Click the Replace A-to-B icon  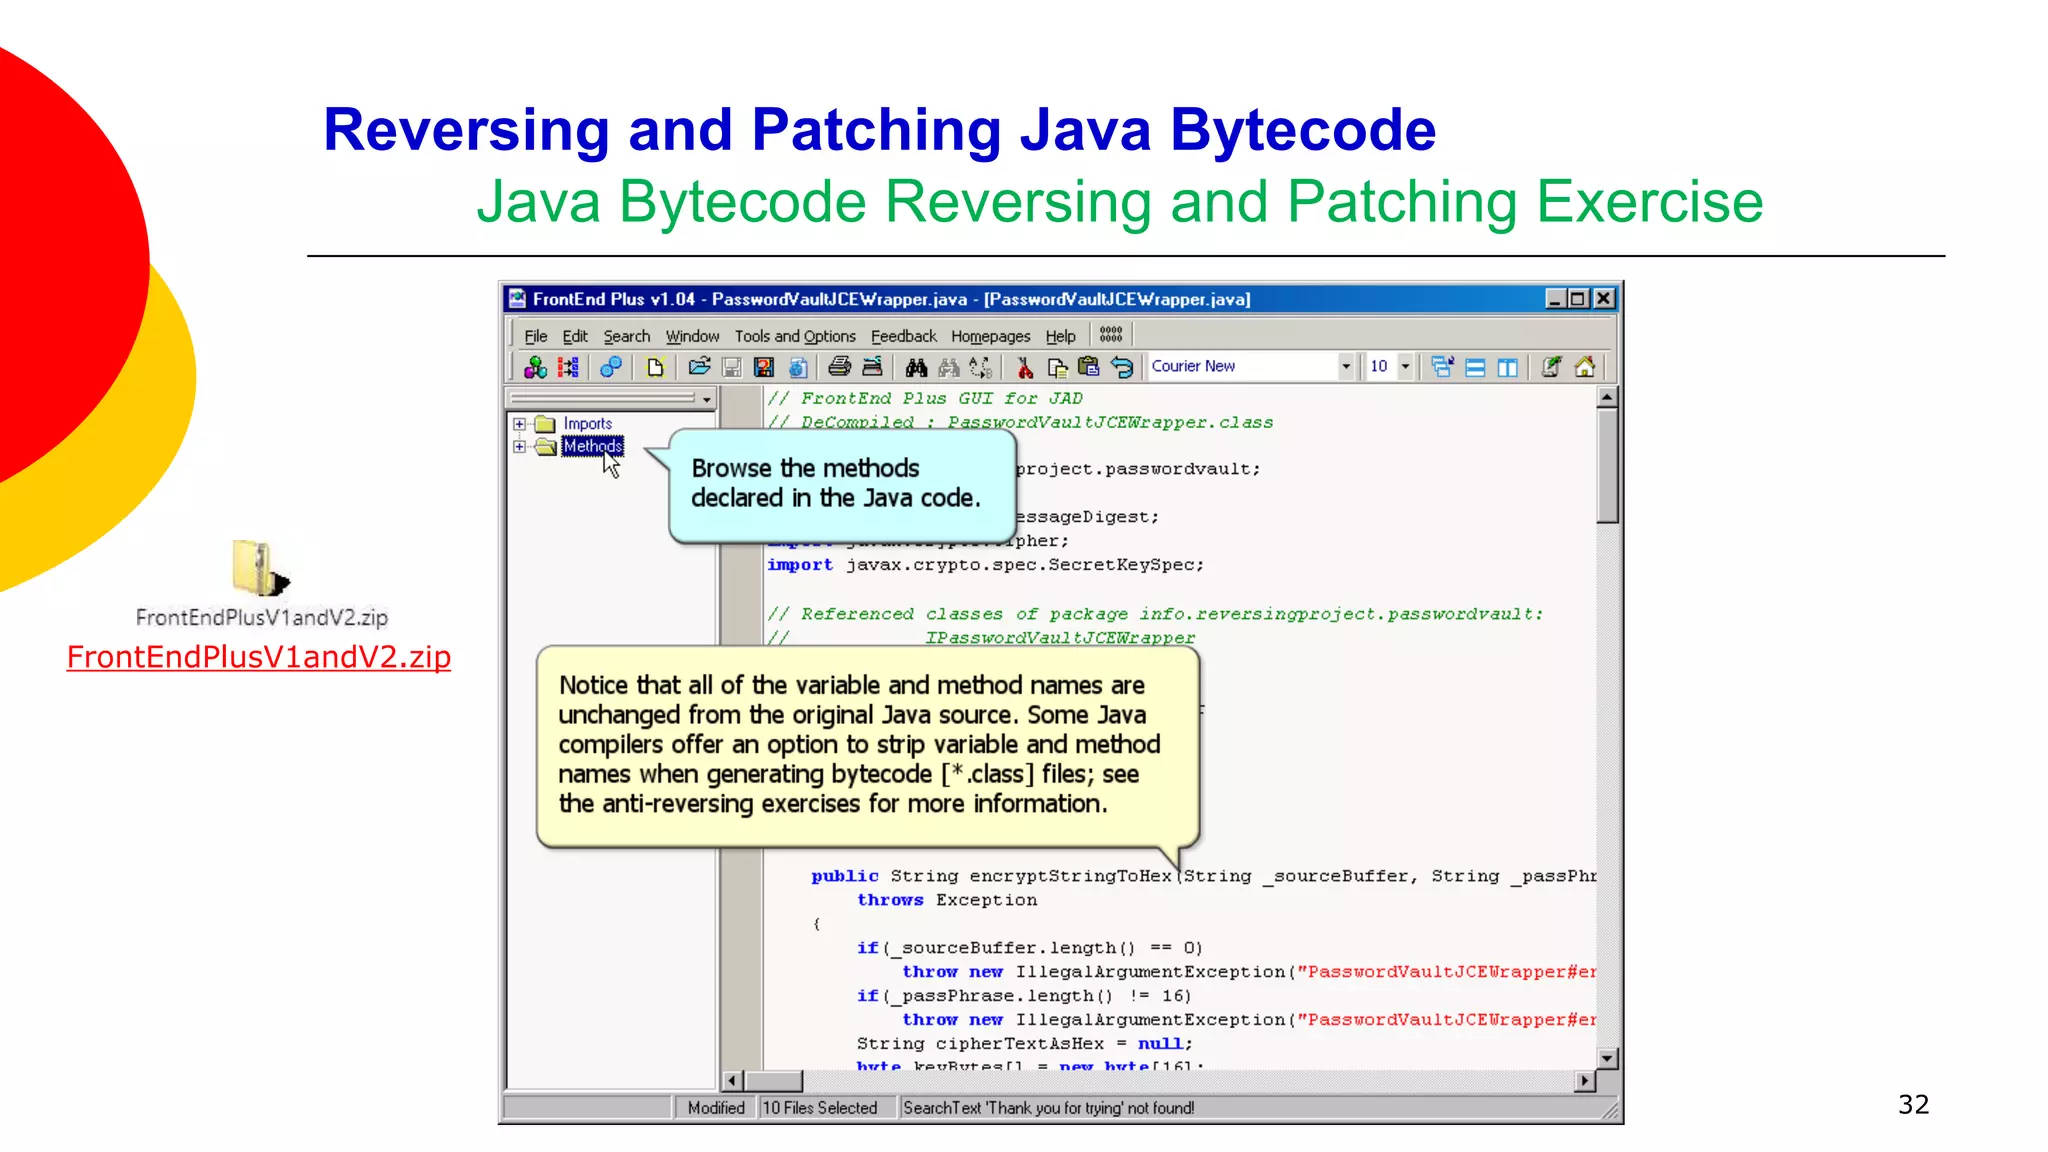(981, 367)
